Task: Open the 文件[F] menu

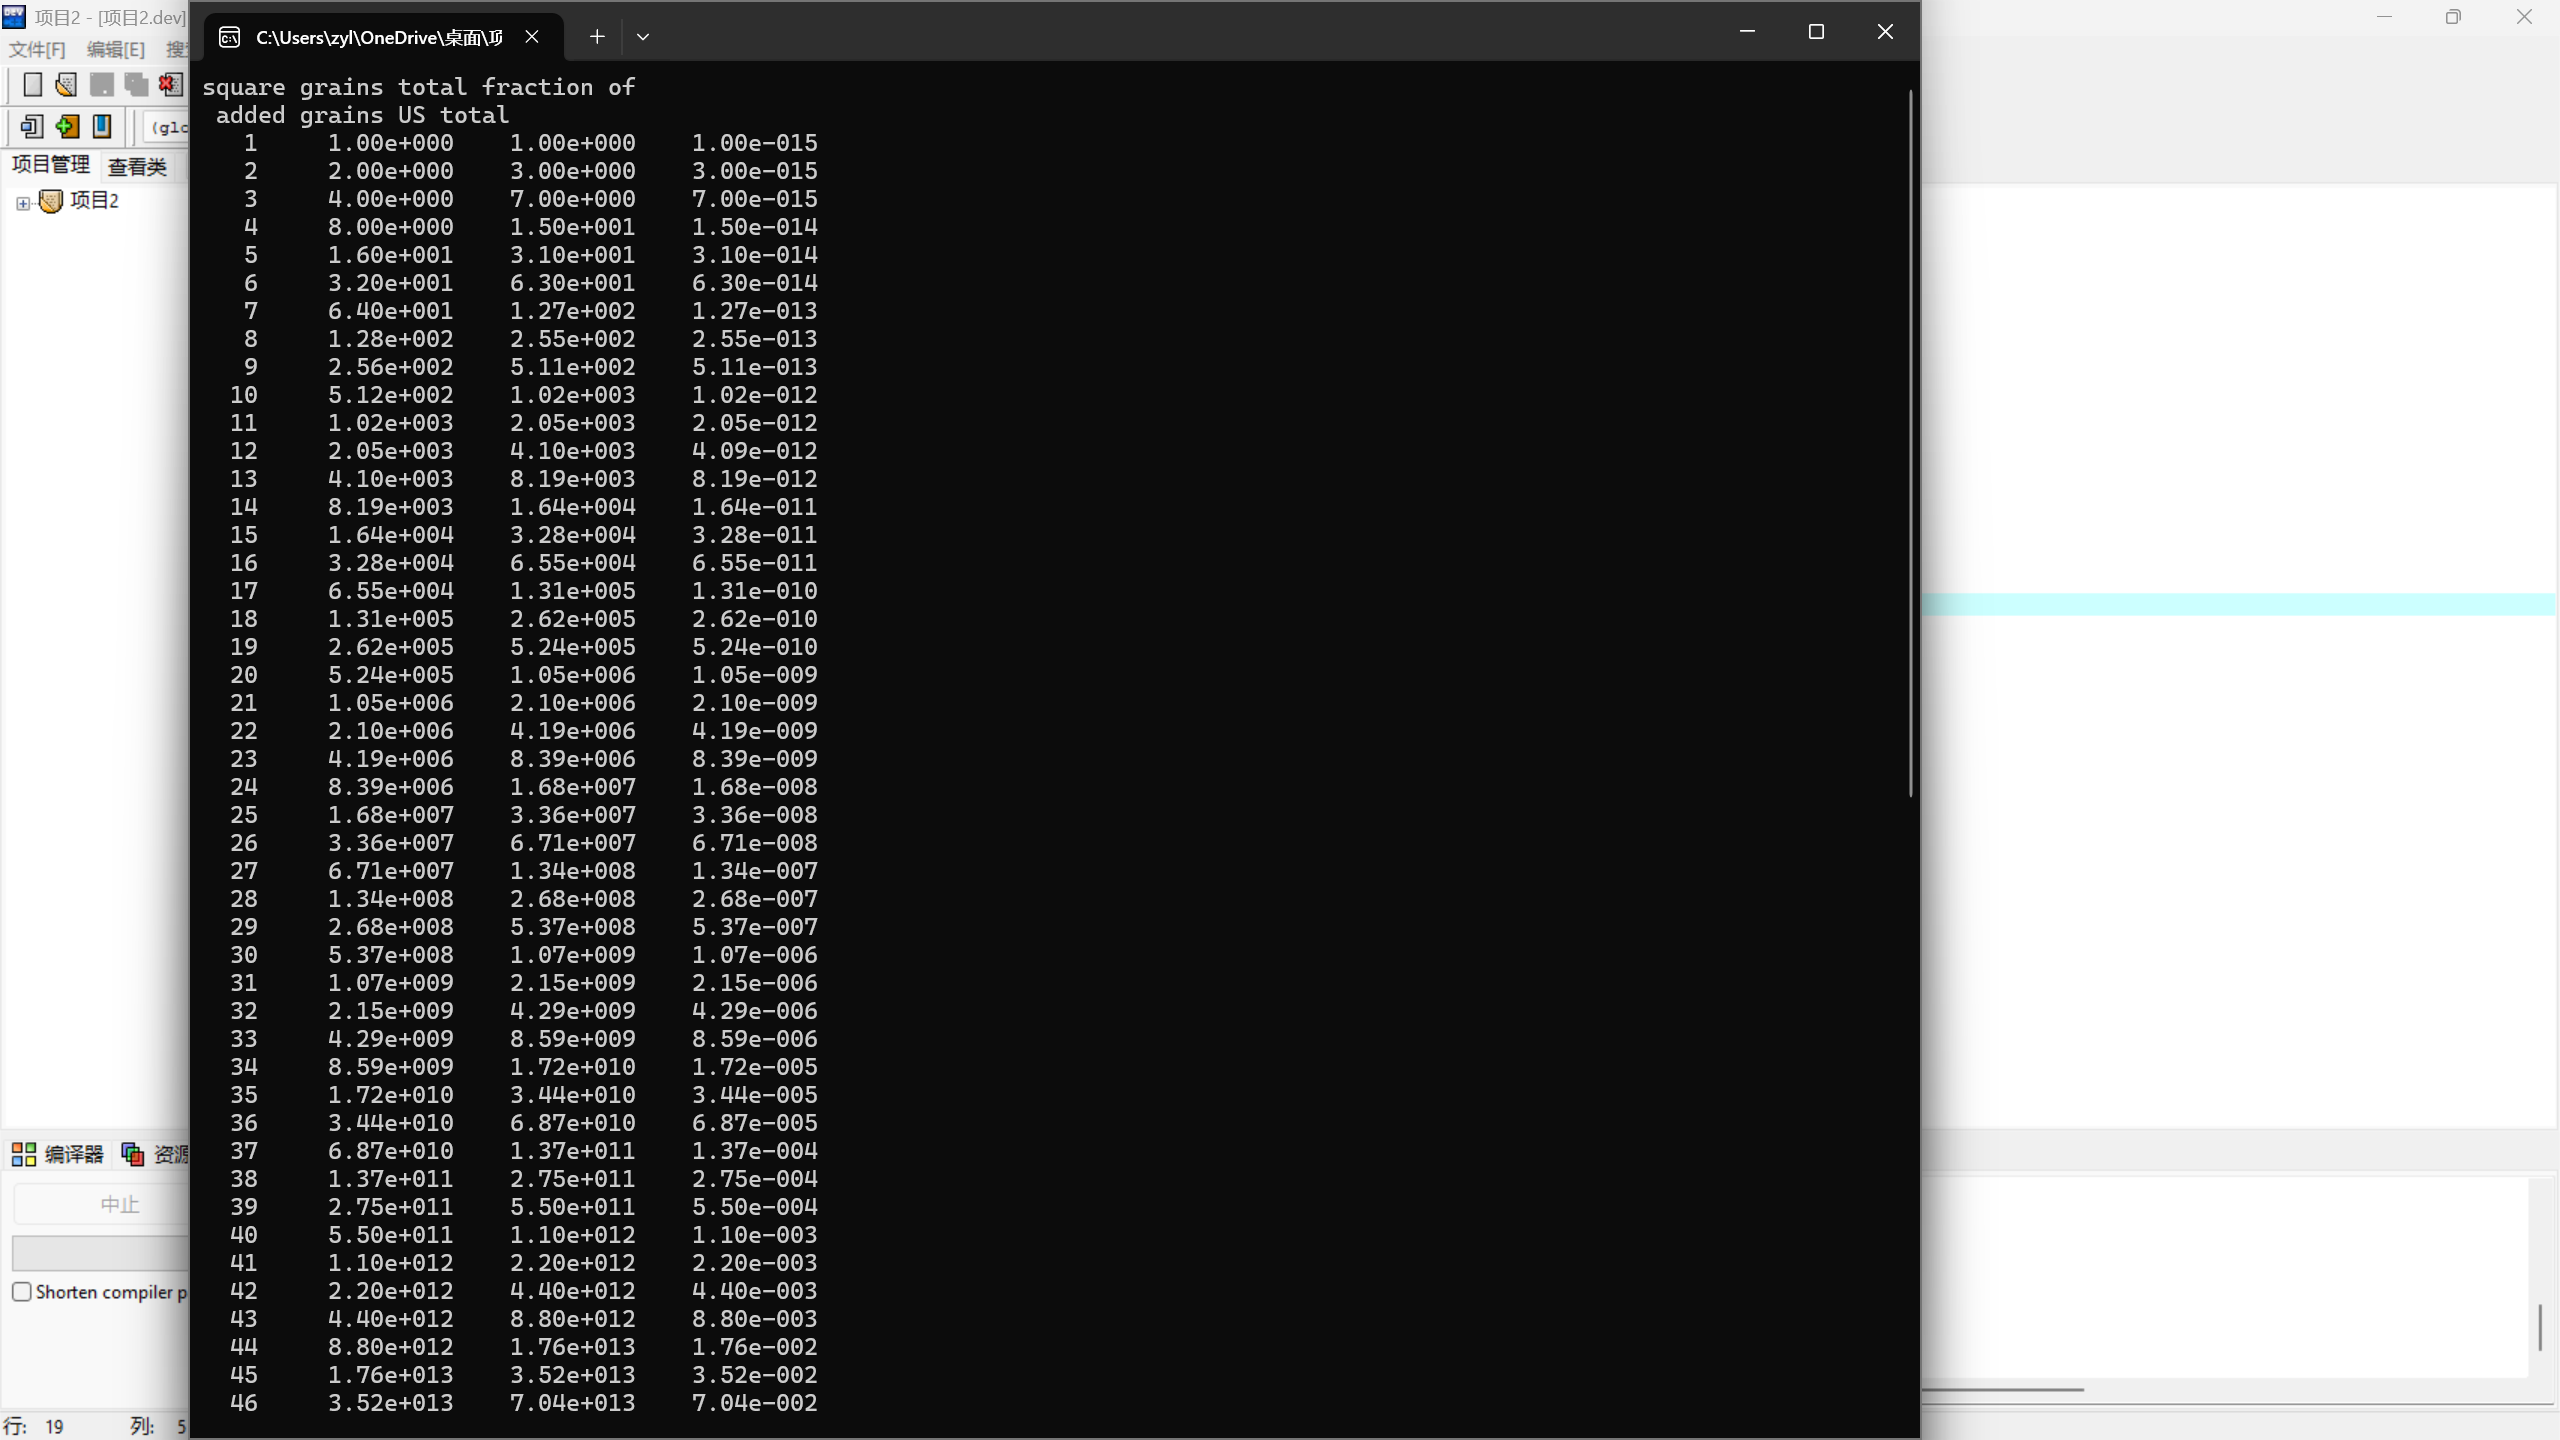Action: (37, 49)
